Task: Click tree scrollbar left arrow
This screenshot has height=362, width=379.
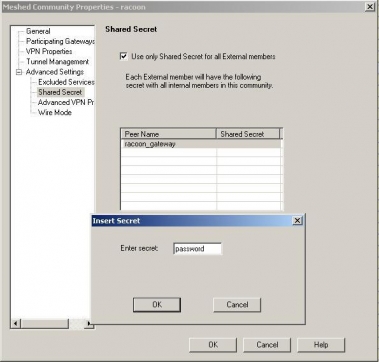Action: click(x=16, y=323)
